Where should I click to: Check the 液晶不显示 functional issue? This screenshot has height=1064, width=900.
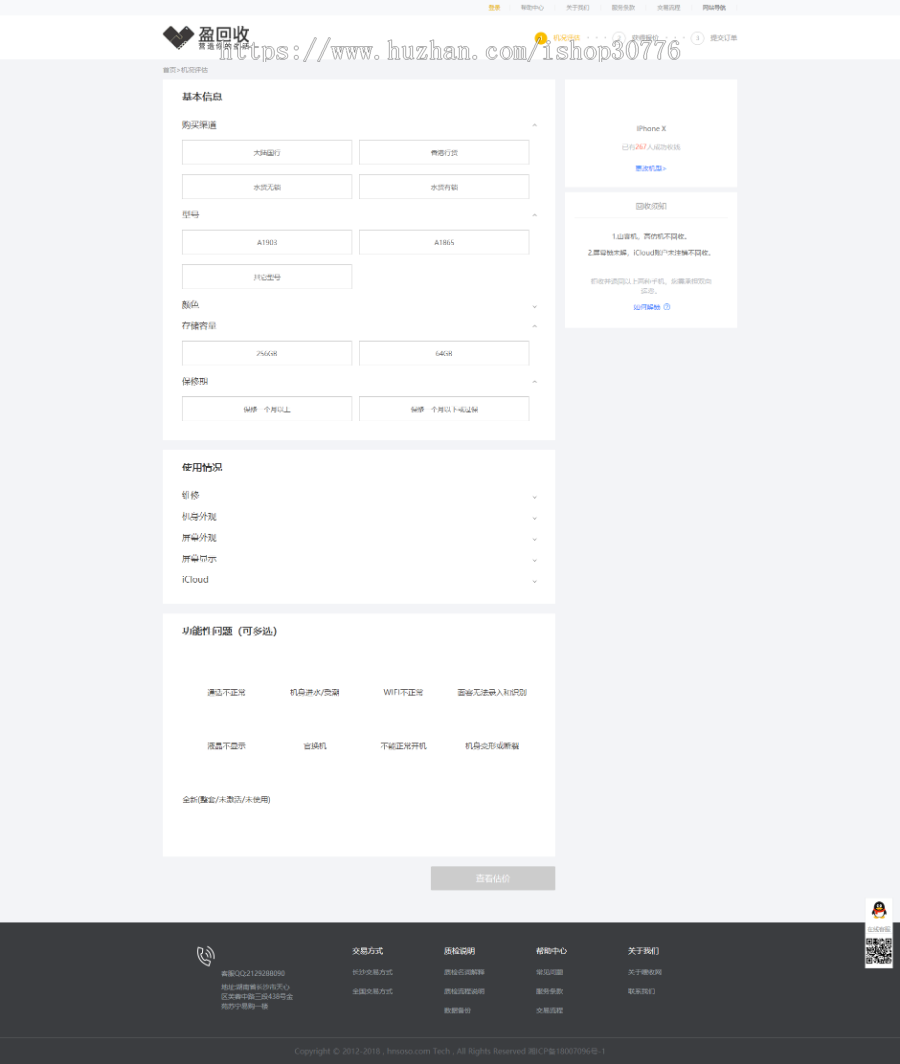226,746
